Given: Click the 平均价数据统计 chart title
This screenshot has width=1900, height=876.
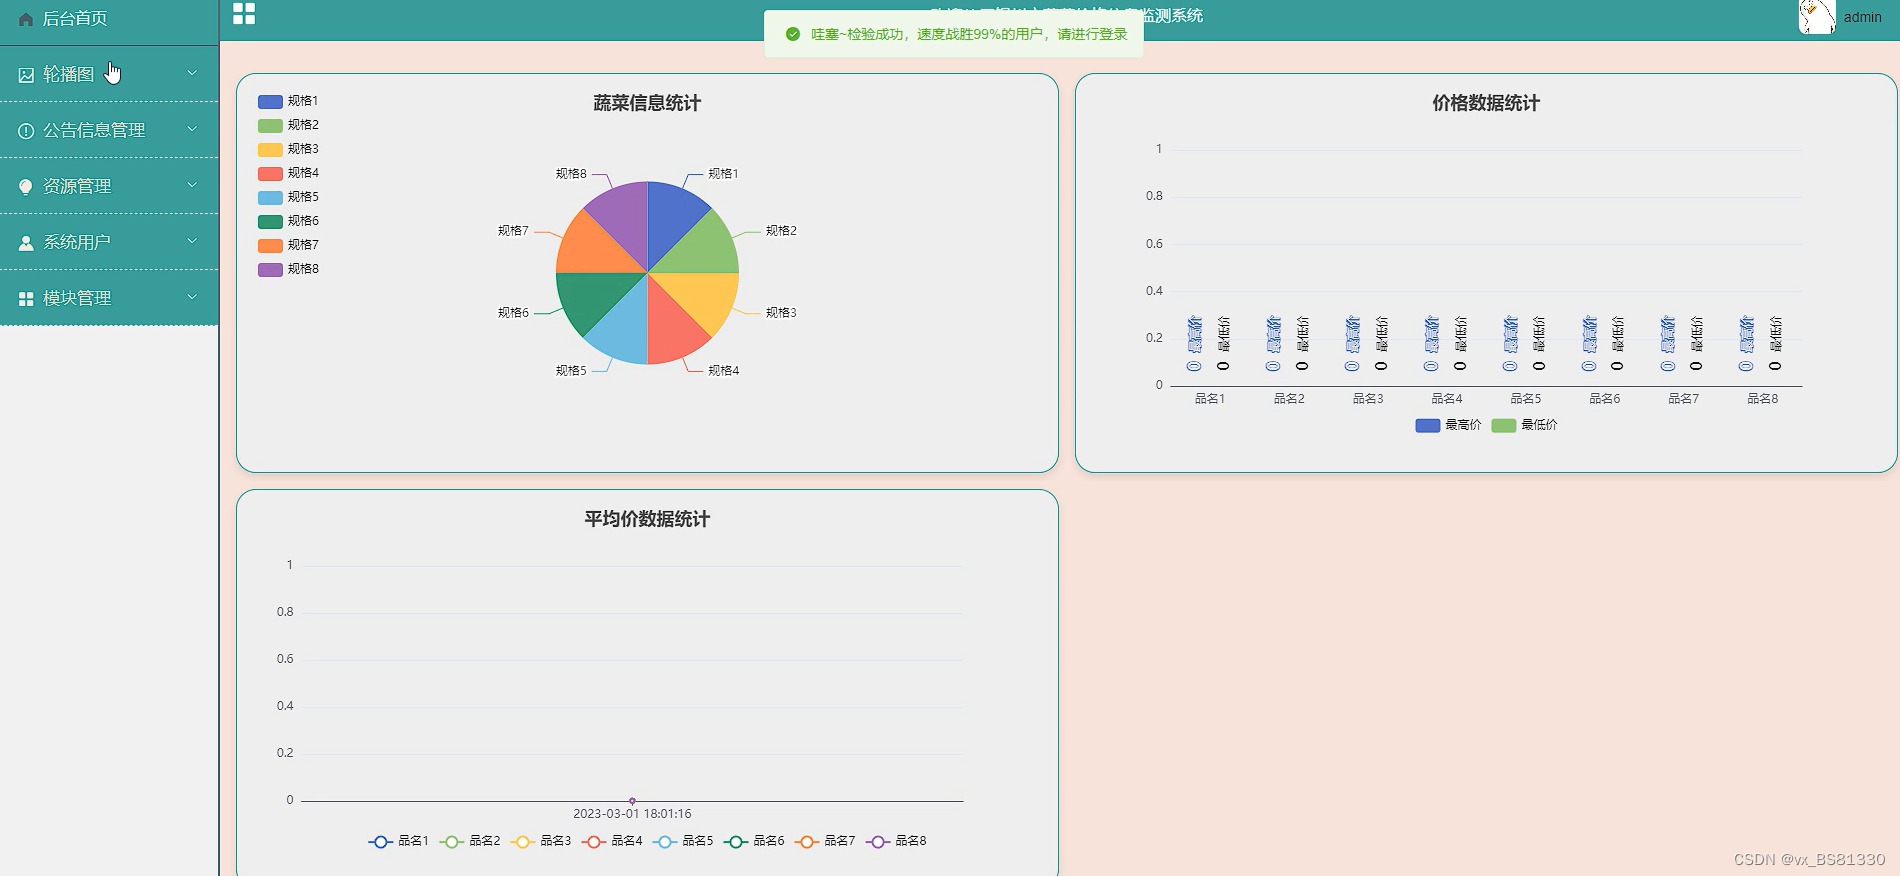Looking at the screenshot, I should pos(647,519).
